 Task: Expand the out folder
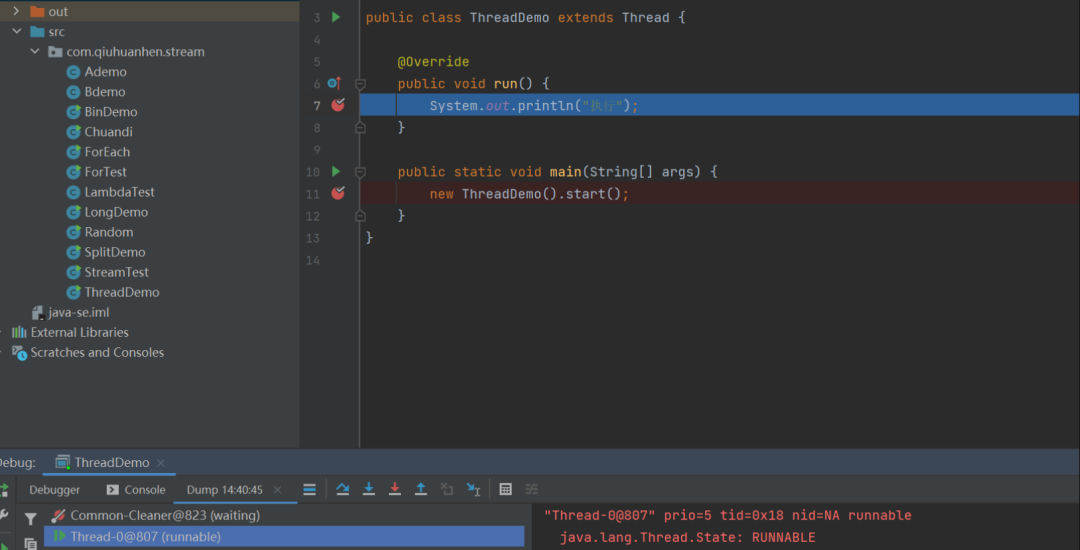(17, 12)
